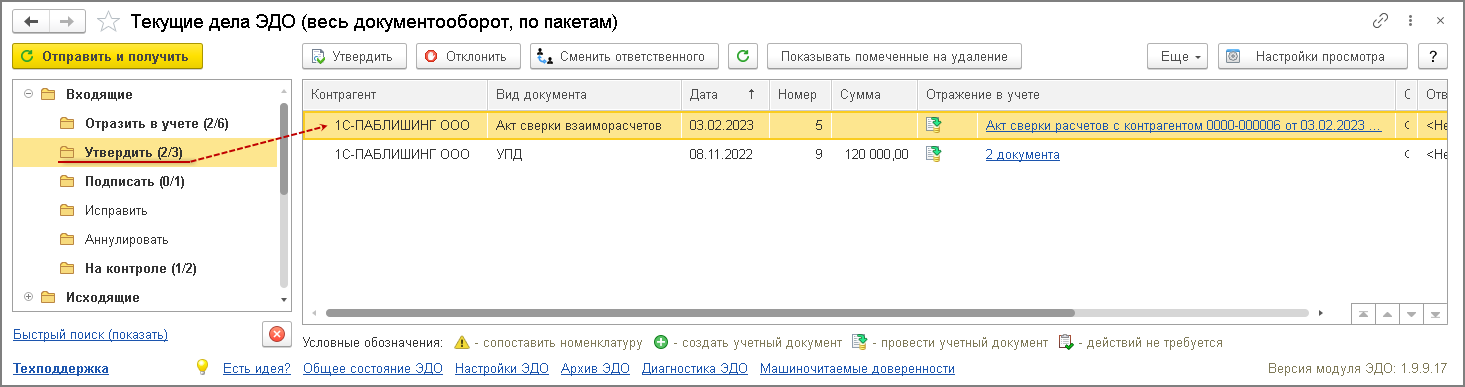This screenshot has width=1465, height=387.
Task: Select the Аннулировать folder
Action: pyautogui.click(x=126, y=239)
